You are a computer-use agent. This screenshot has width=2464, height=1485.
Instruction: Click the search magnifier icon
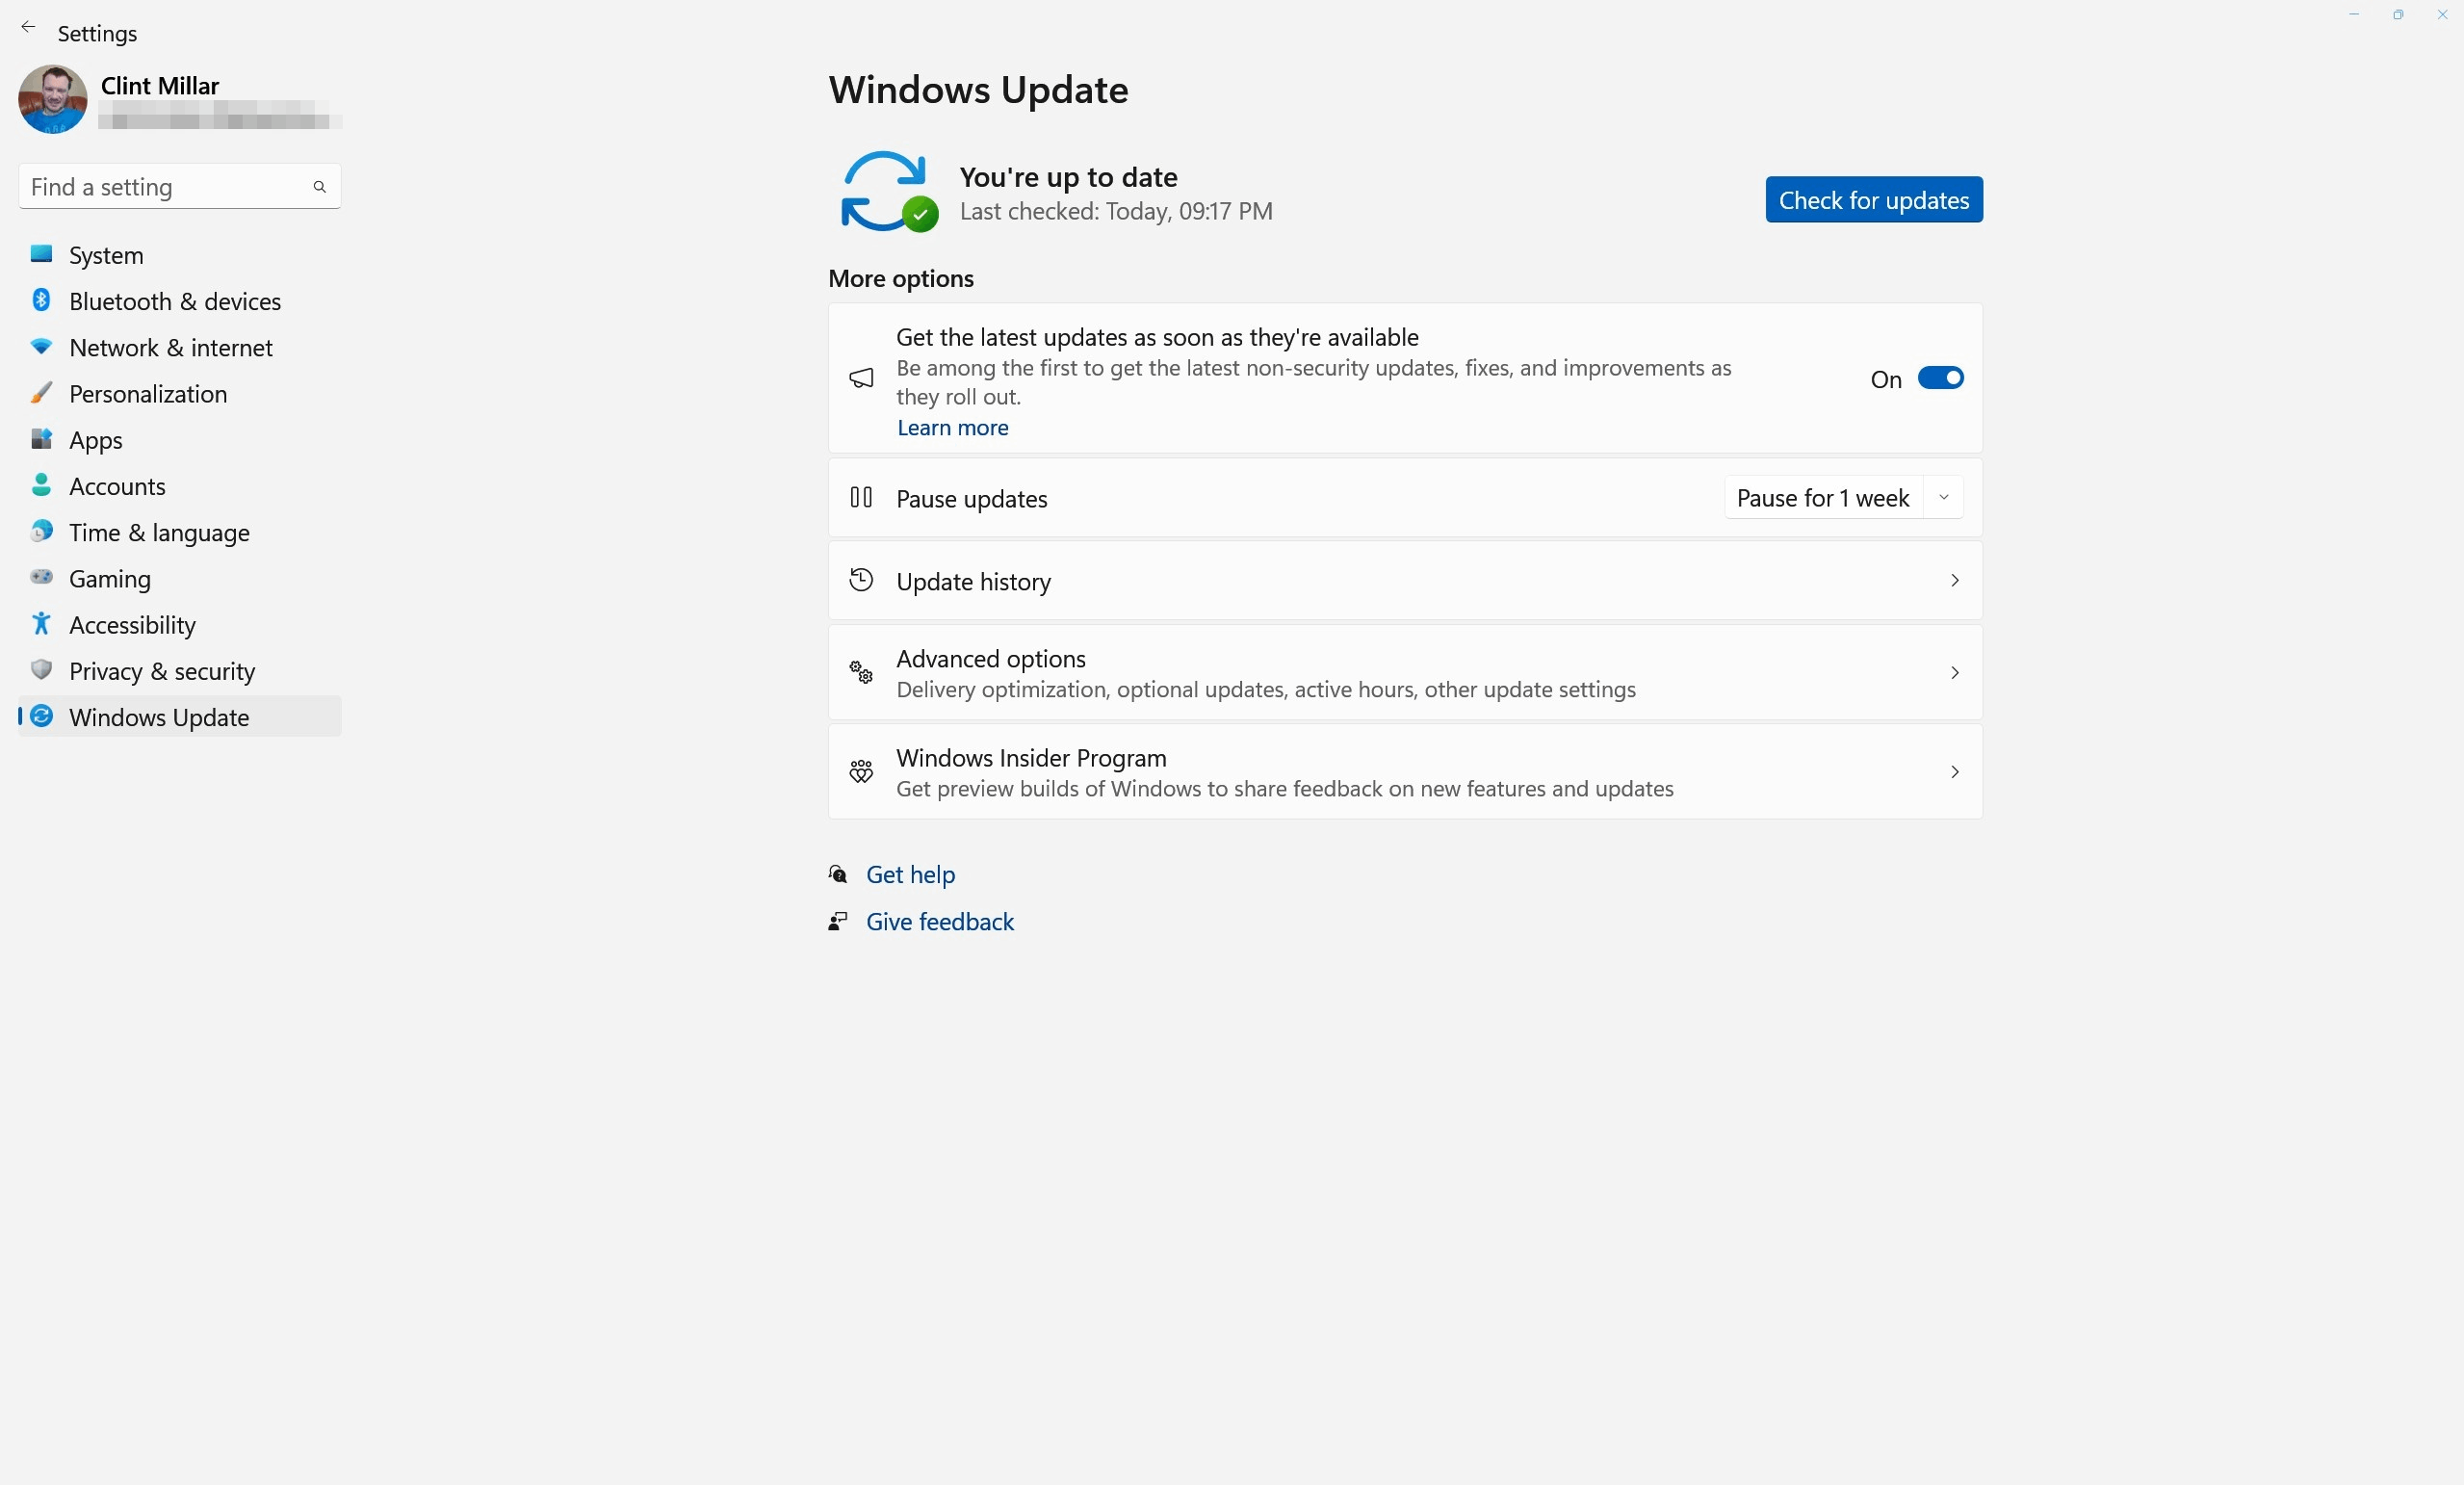(319, 187)
